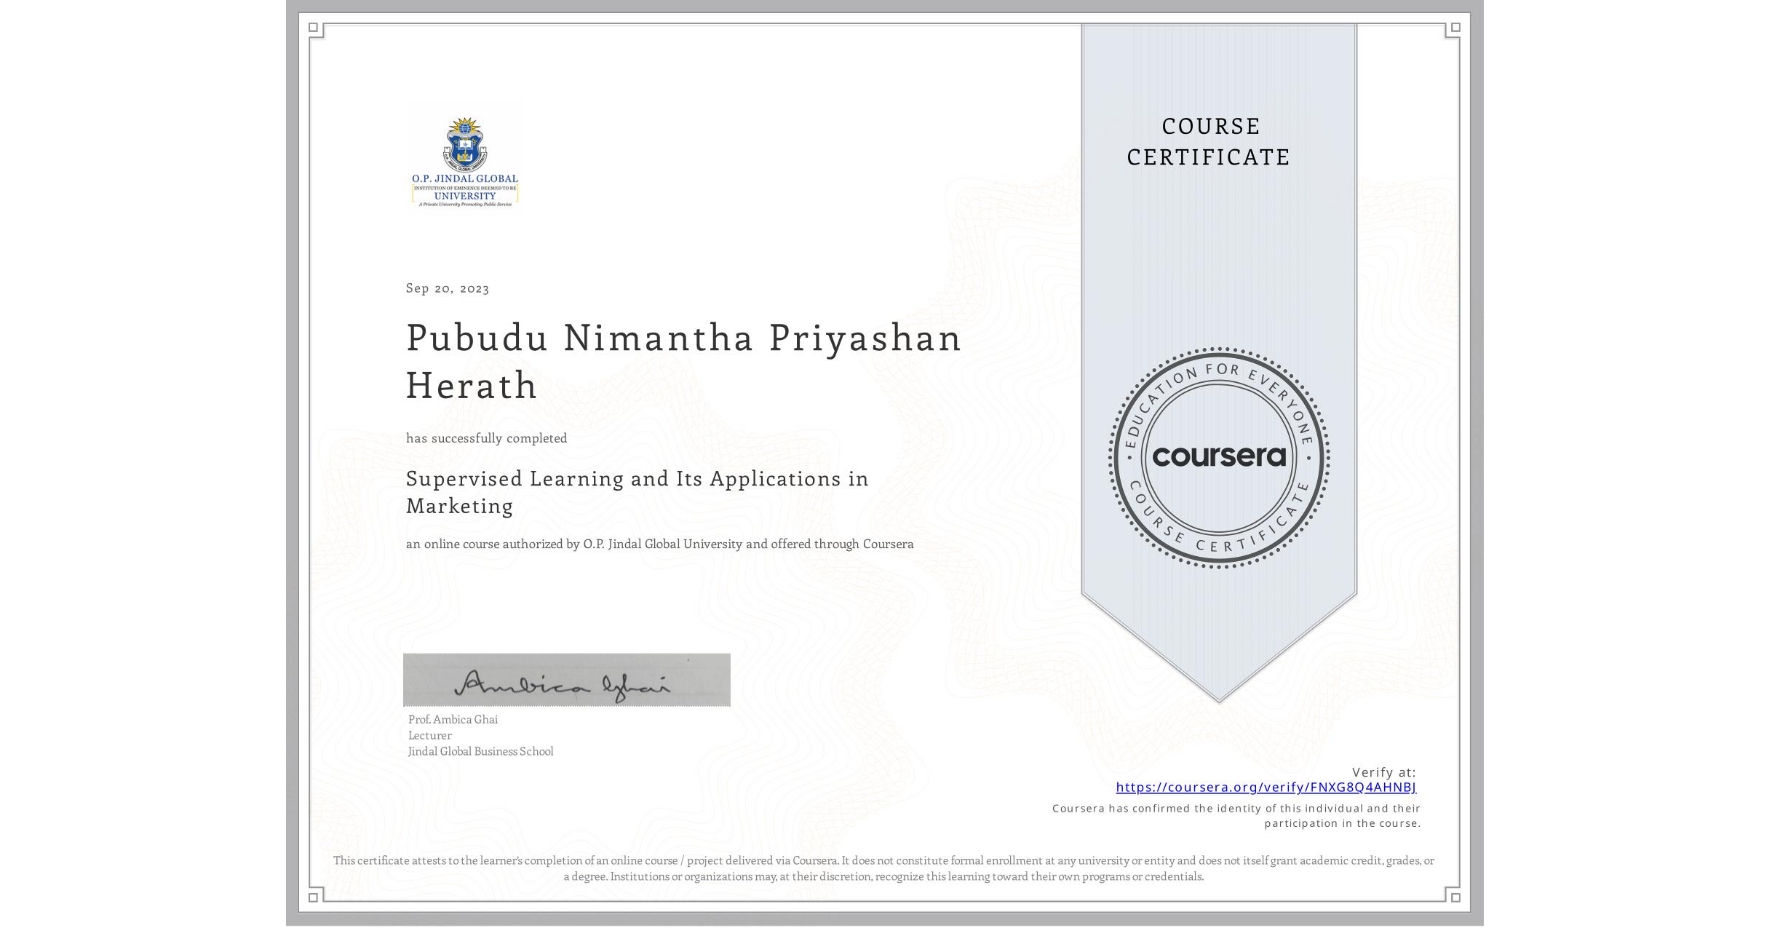The height and width of the screenshot is (928, 1772).
Task: Click the 'Lecturer' title text
Action: pos(430,735)
